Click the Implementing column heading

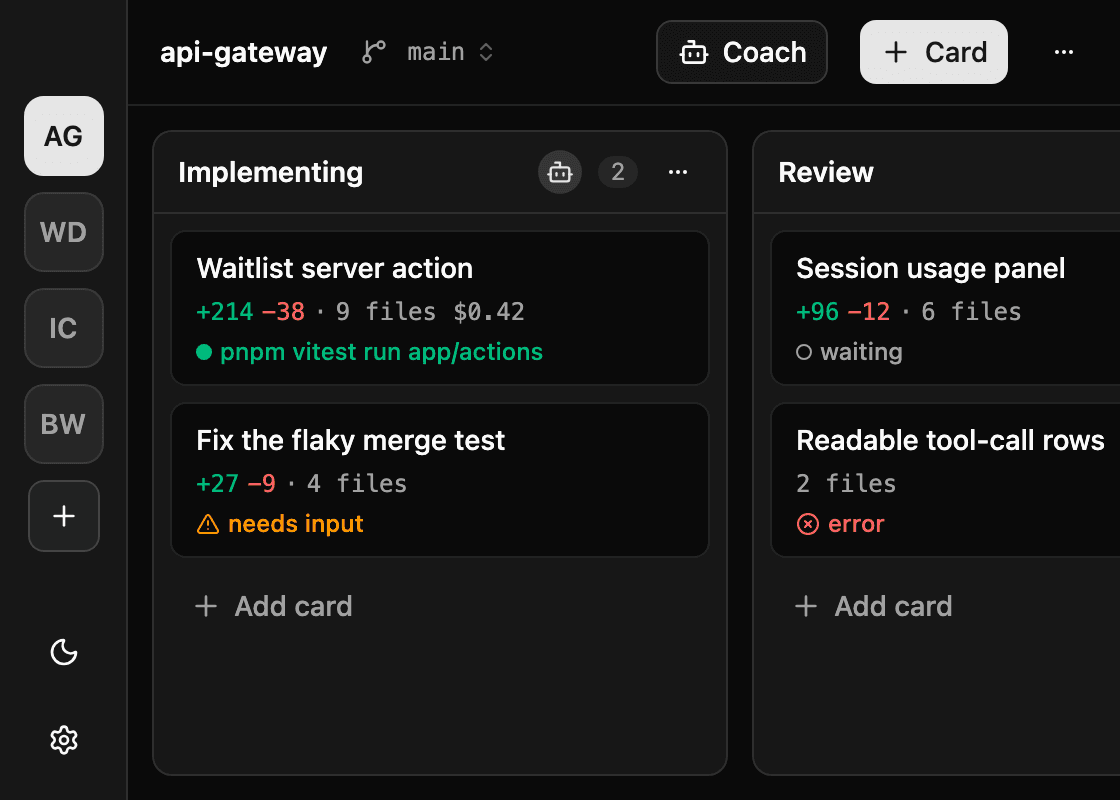[x=271, y=172]
